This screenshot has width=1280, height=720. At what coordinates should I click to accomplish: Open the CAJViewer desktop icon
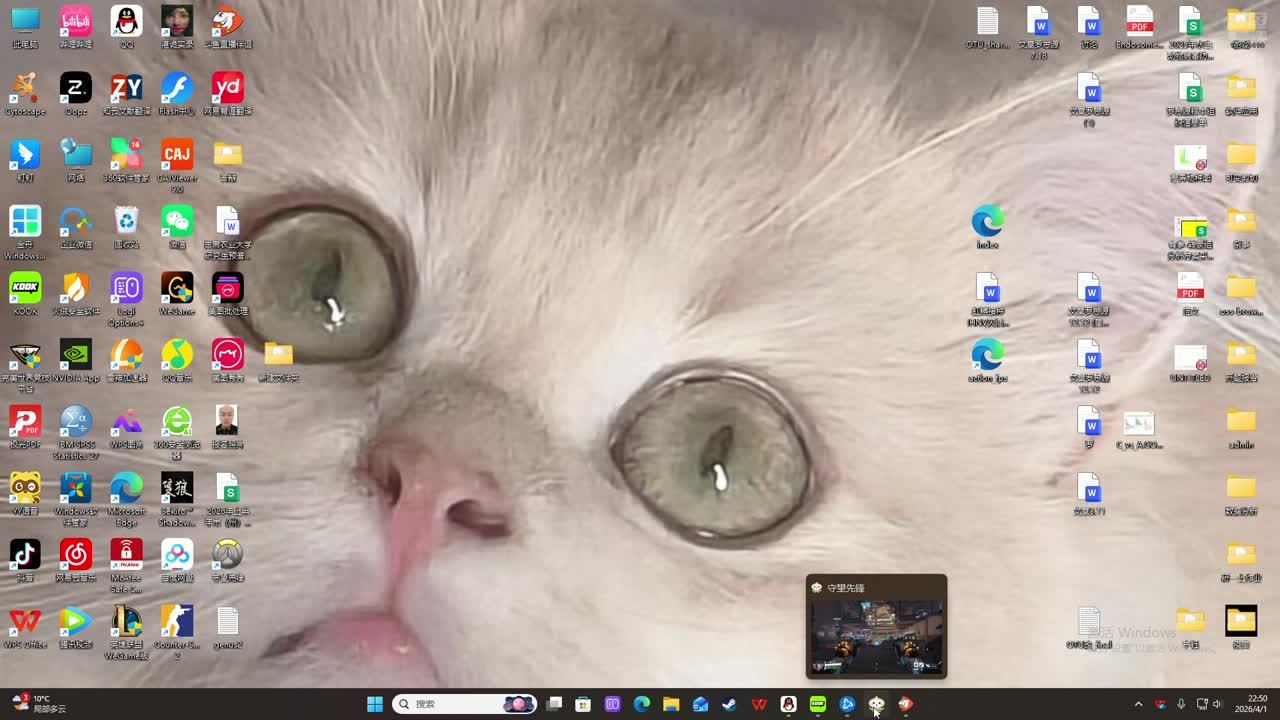177,155
